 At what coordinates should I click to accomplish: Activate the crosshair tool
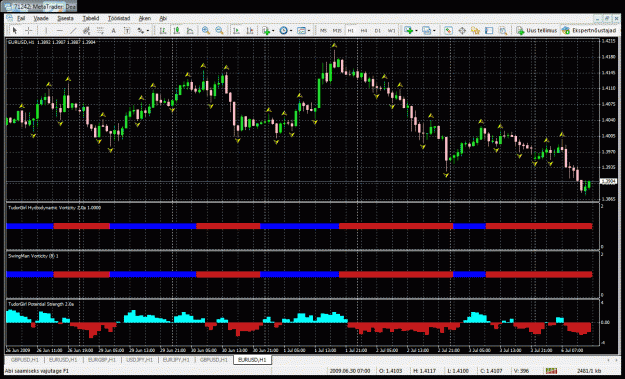[29, 30]
